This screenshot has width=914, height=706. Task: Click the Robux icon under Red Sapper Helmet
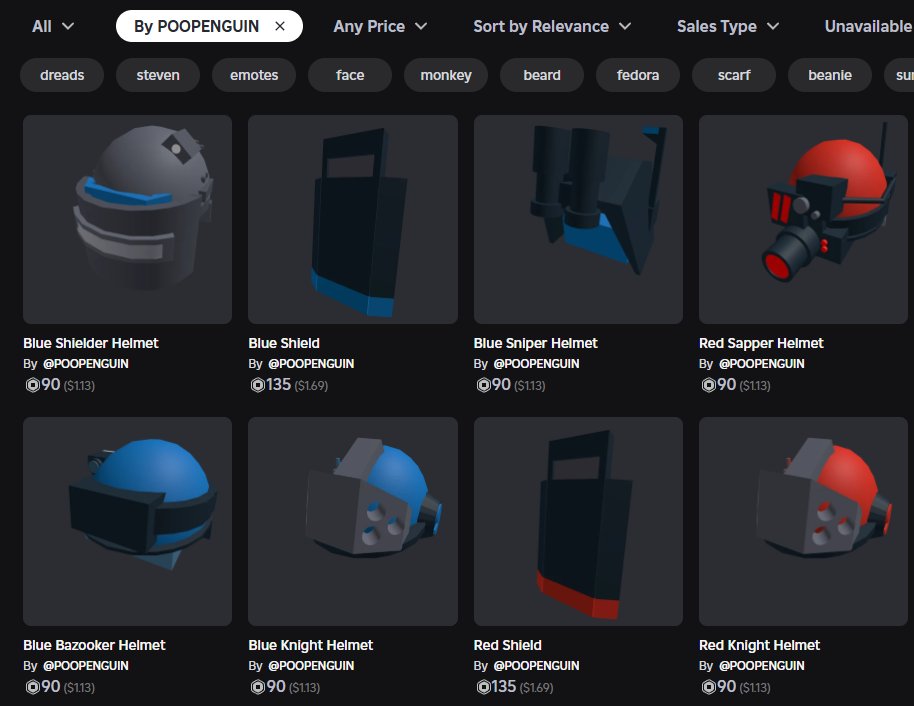708,385
